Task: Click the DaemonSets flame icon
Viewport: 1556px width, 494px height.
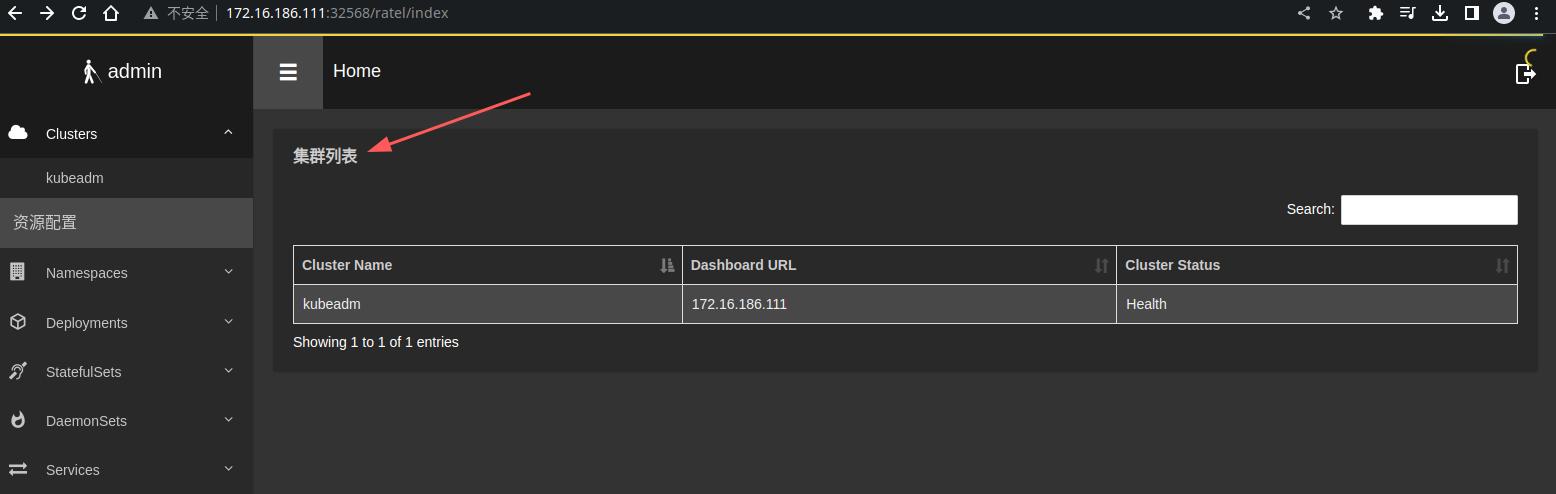Action: [17, 420]
